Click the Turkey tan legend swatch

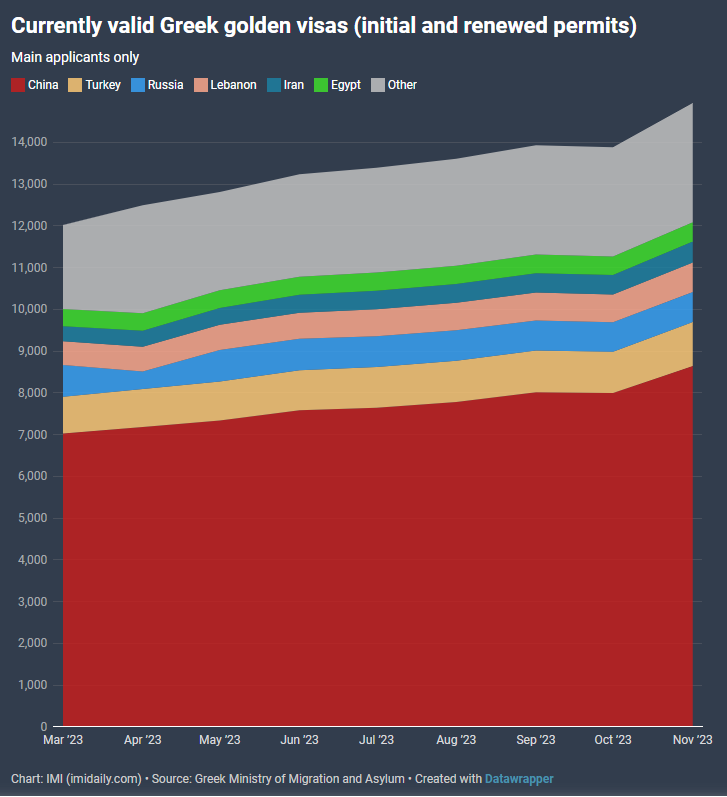[75, 85]
